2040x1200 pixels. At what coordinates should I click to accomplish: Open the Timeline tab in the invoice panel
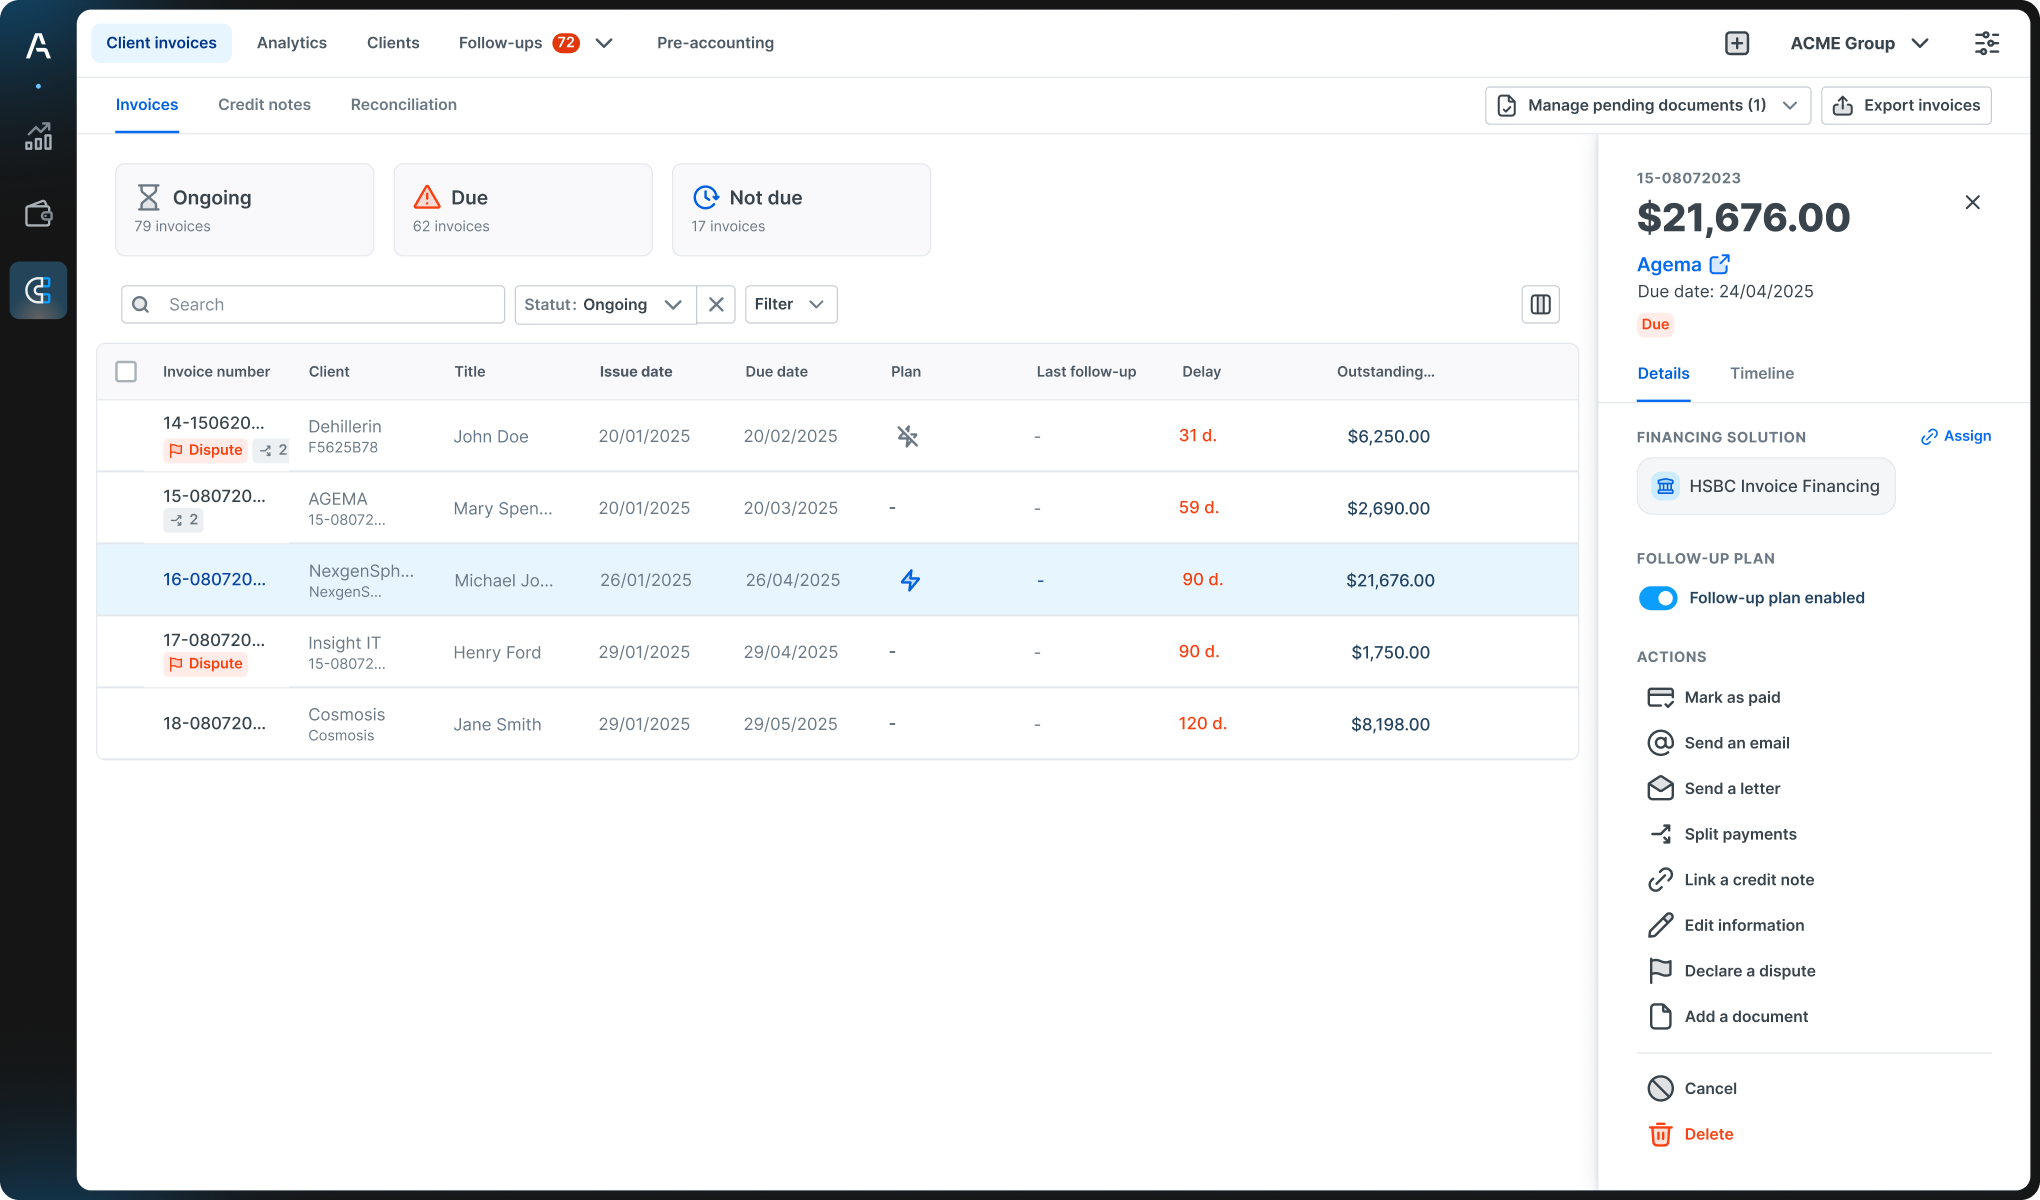(1761, 373)
